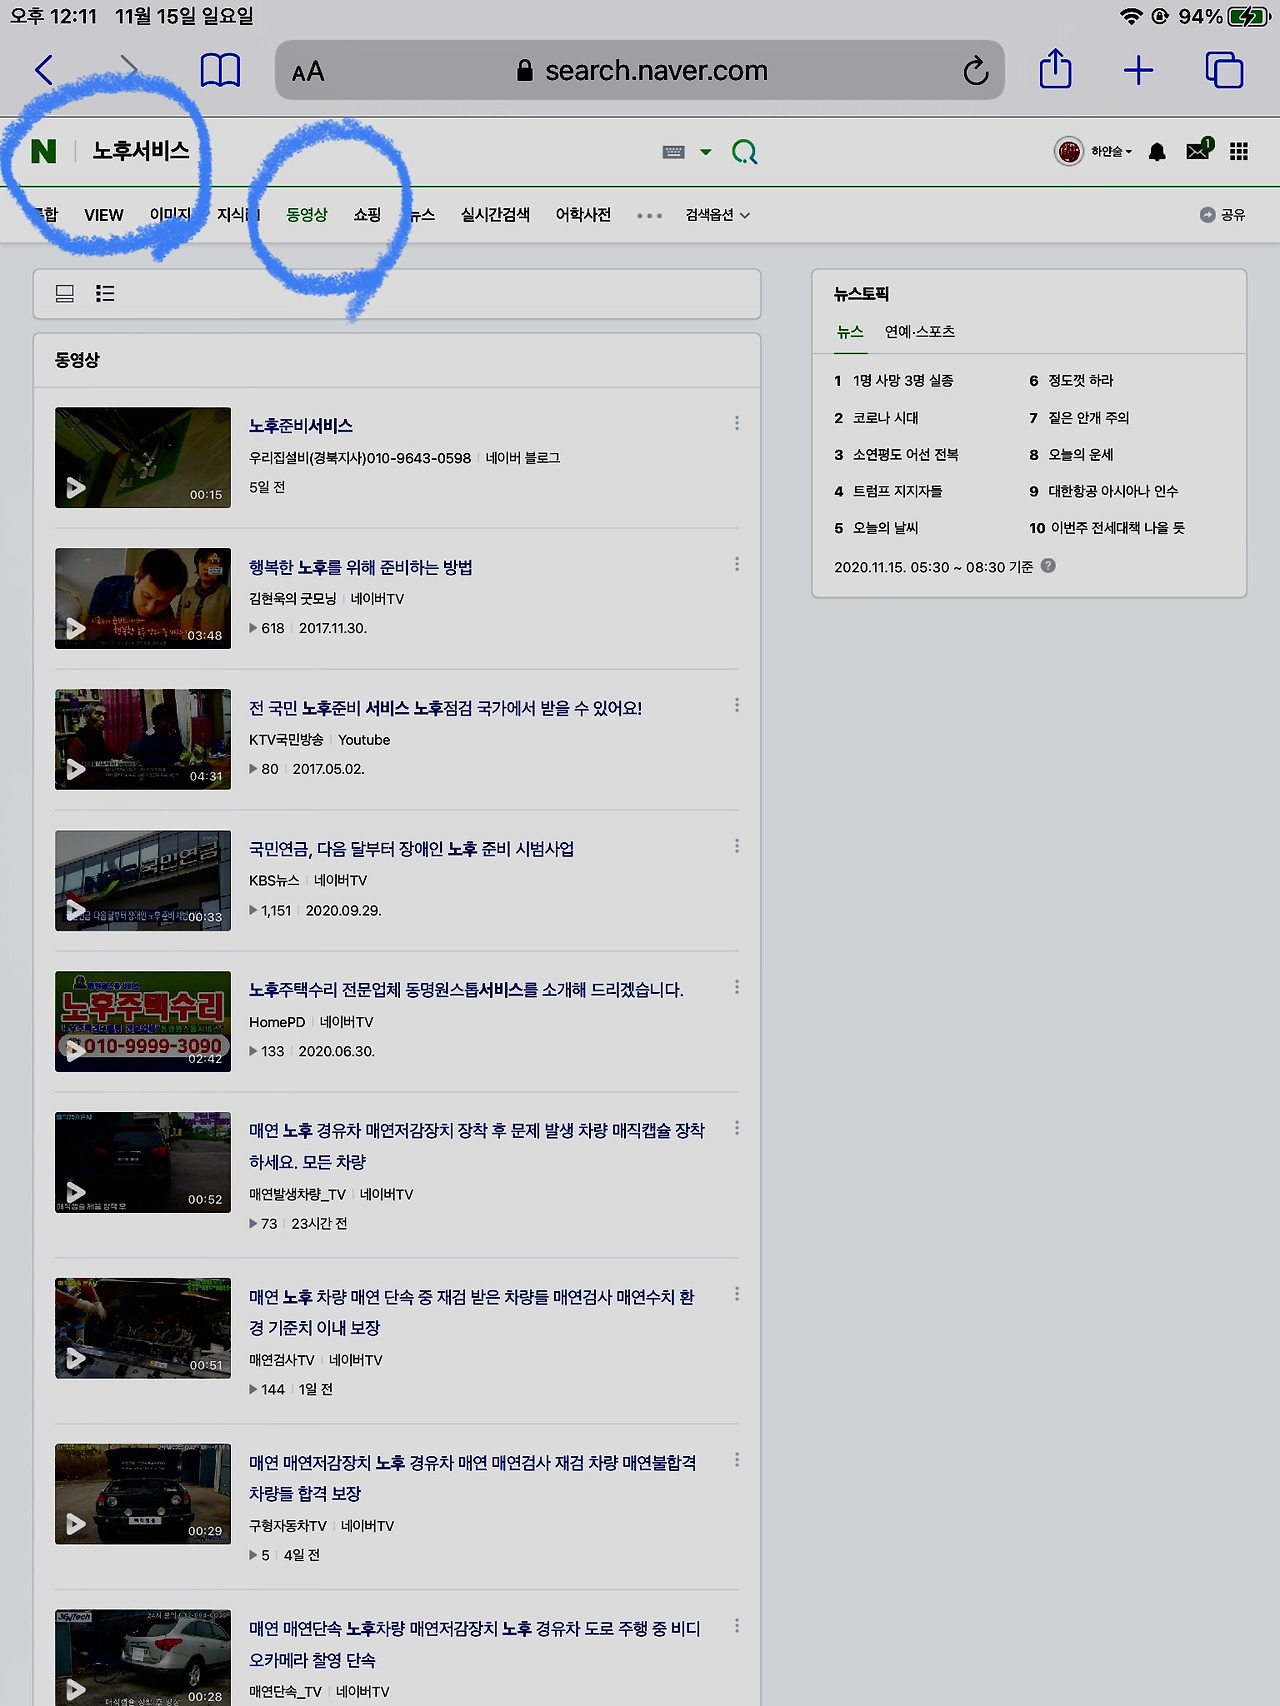Viewport: 1280px width, 1706px height.
Task: Open options for the 매연발생차량_TV video
Action: (x=737, y=1128)
